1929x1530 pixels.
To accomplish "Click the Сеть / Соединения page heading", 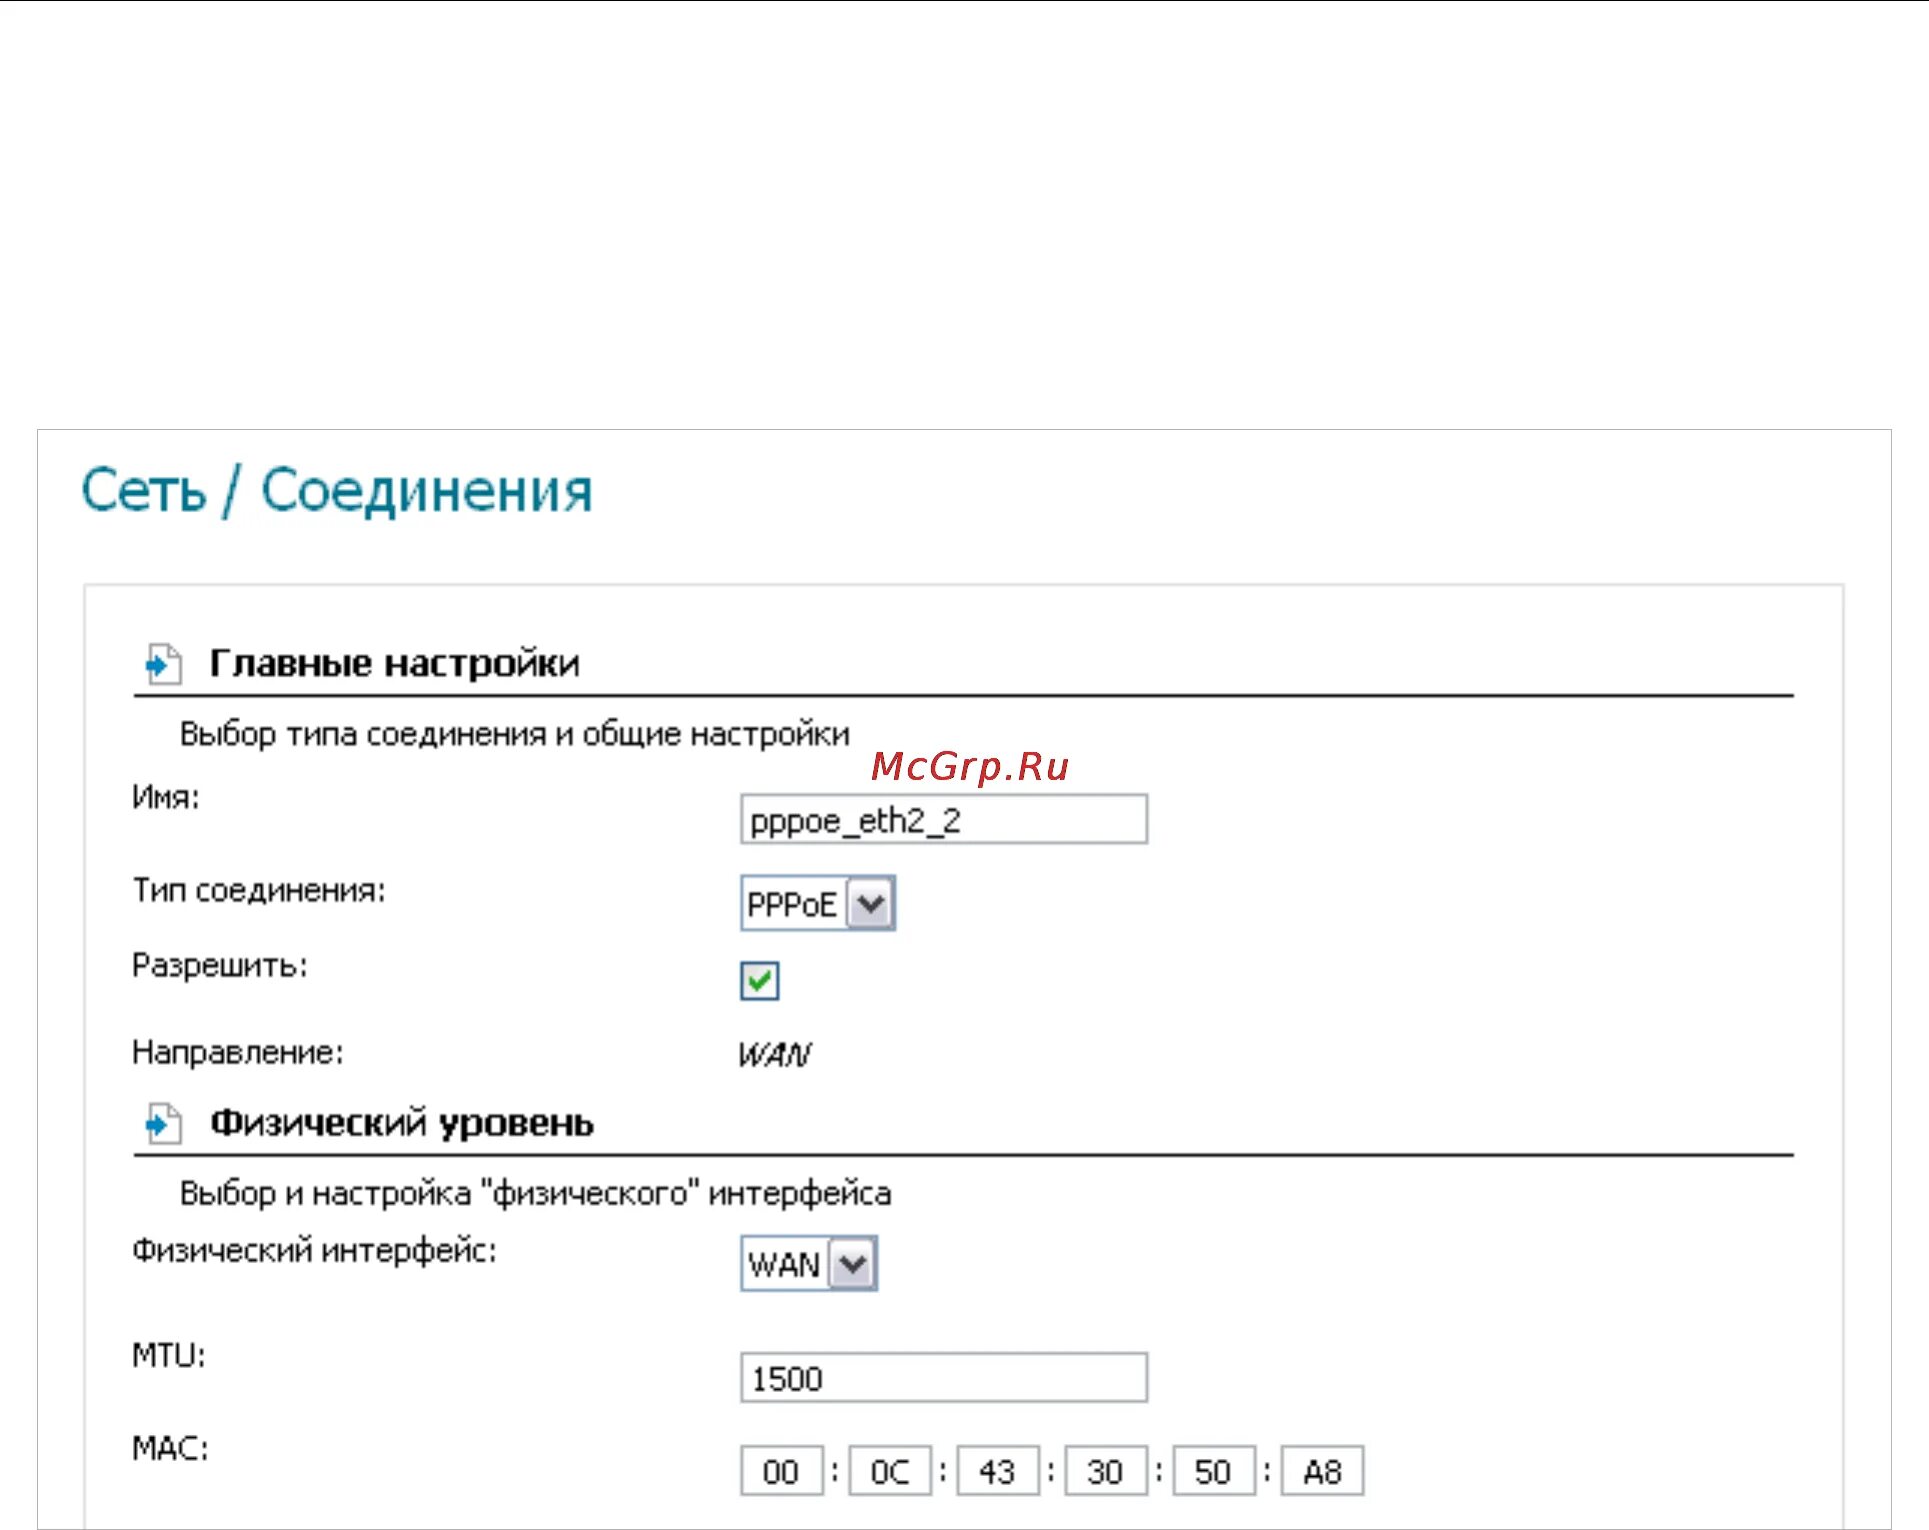I will click(x=337, y=492).
